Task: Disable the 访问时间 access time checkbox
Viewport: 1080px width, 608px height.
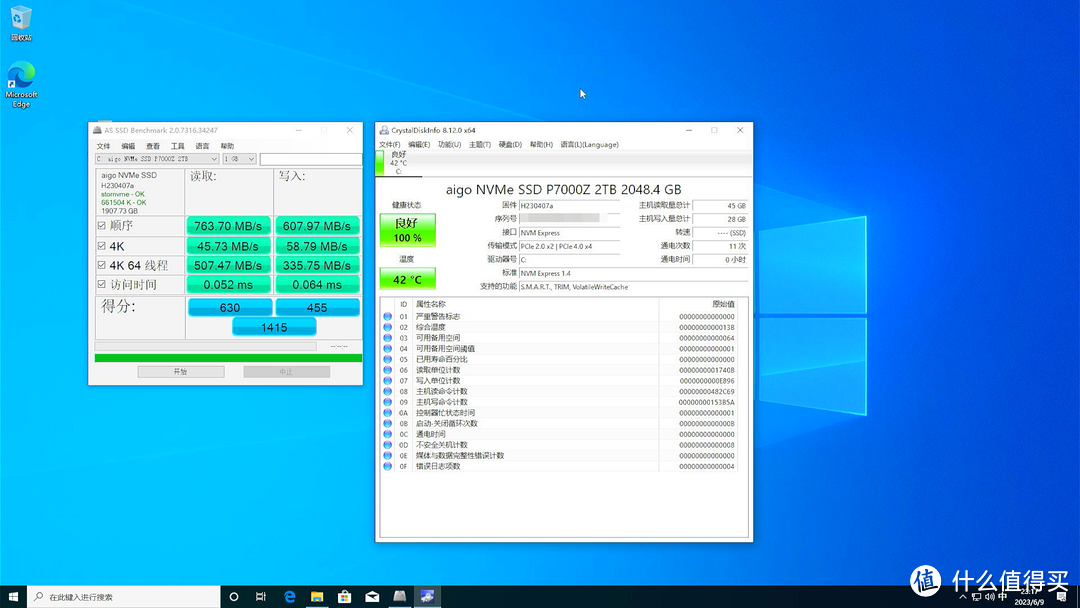Action: 101,285
